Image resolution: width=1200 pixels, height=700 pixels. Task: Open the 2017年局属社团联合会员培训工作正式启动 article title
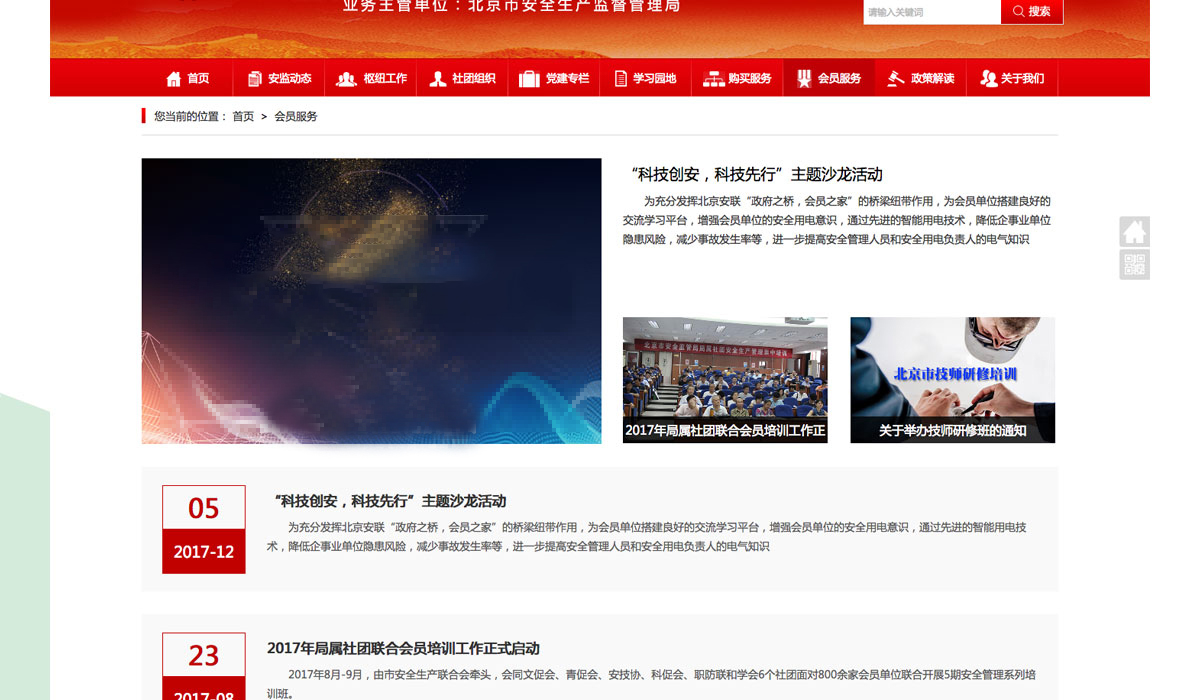[x=403, y=649]
